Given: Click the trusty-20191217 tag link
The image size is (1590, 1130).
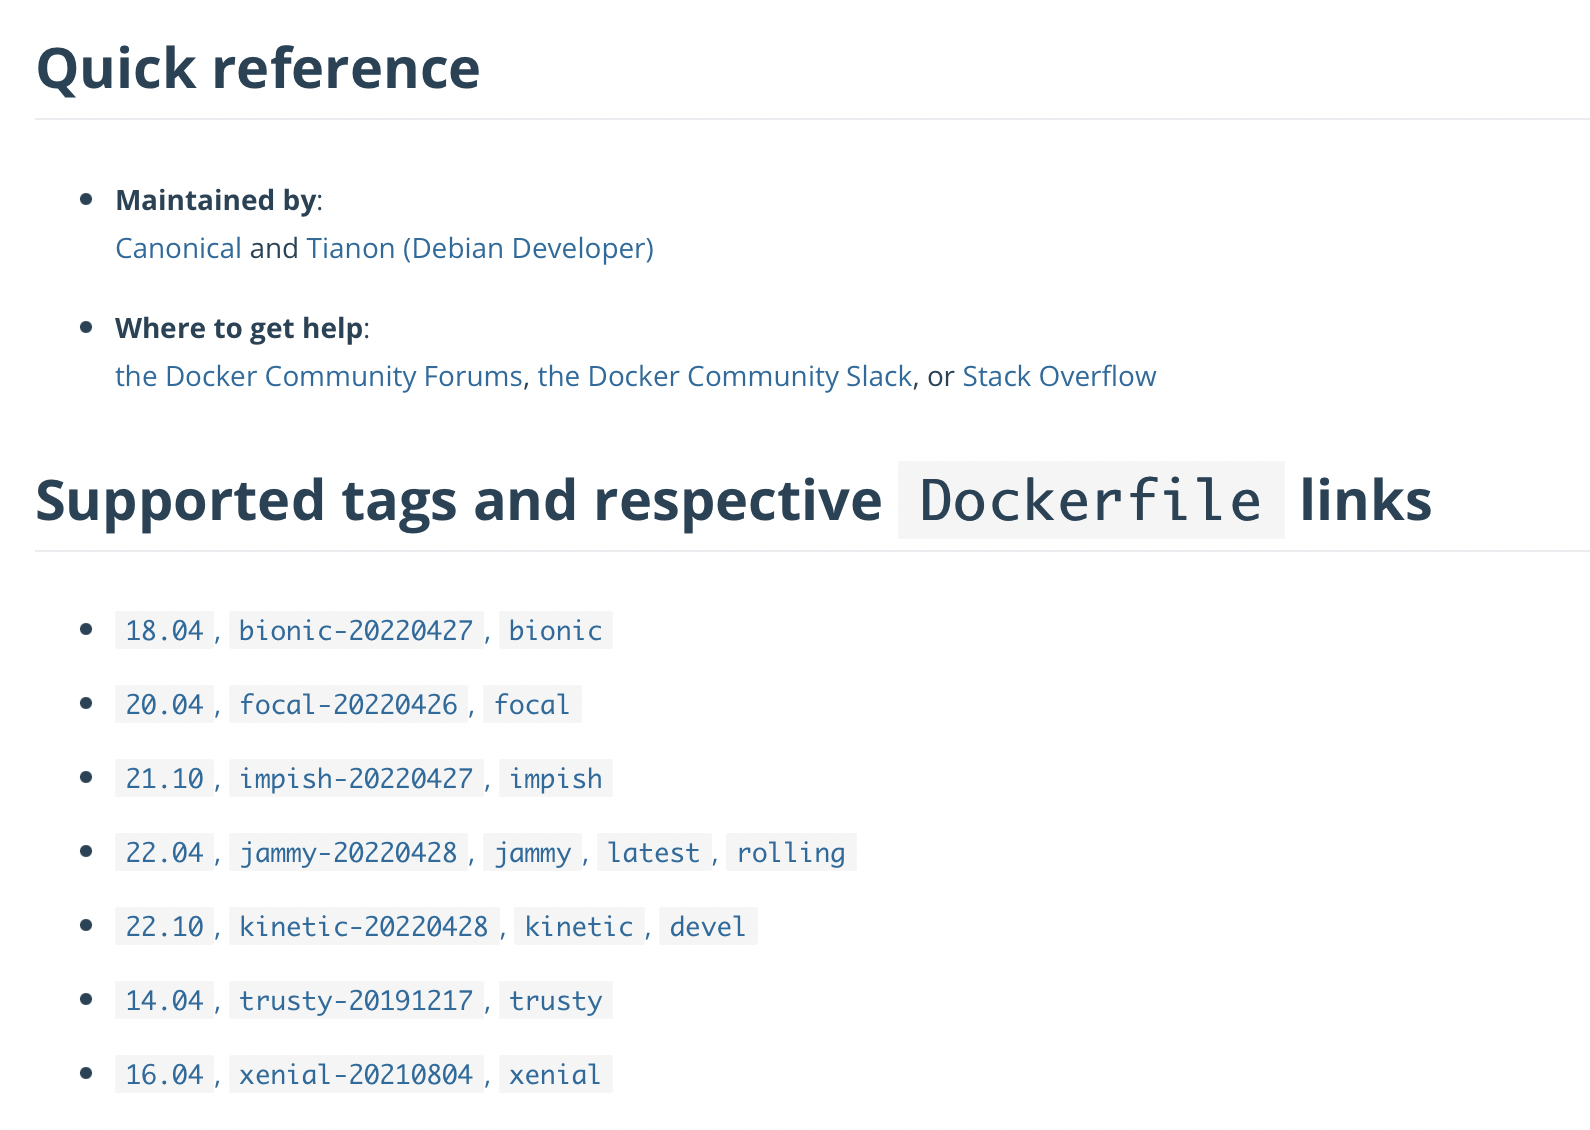Looking at the screenshot, I should click(x=356, y=1001).
